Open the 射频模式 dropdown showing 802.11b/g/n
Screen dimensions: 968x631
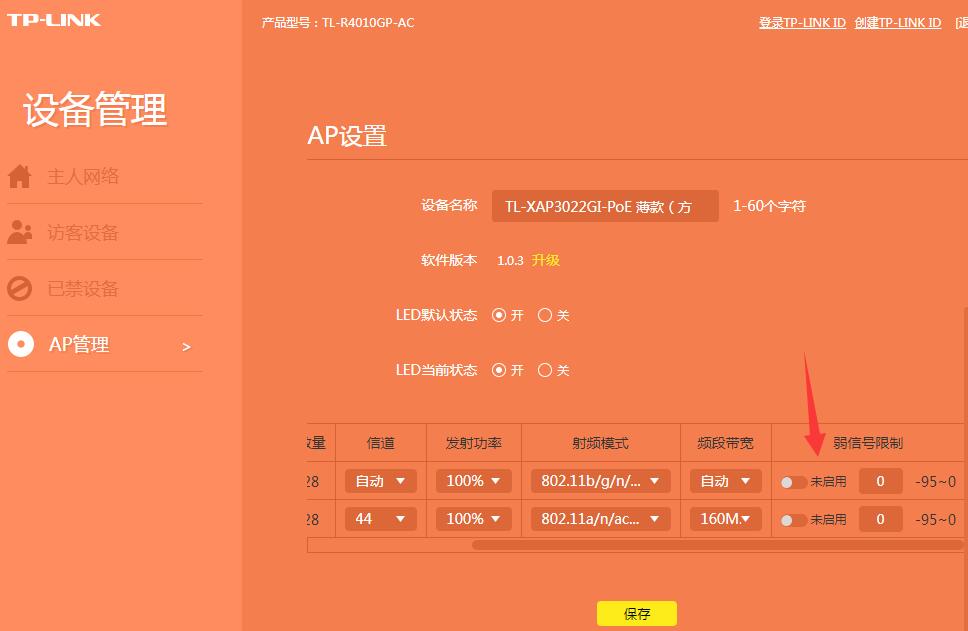click(x=601, y=481)
